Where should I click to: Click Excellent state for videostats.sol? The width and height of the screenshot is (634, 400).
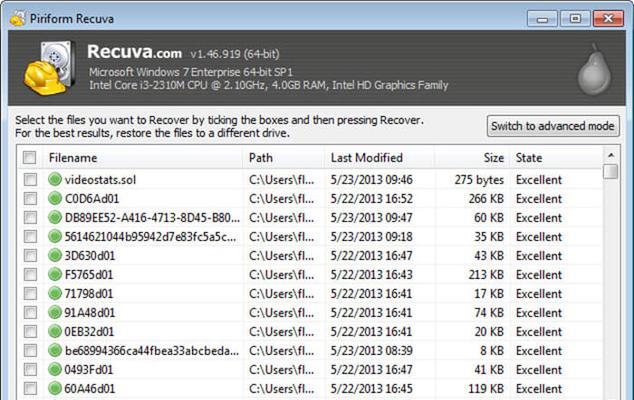(x=539, y=180)
